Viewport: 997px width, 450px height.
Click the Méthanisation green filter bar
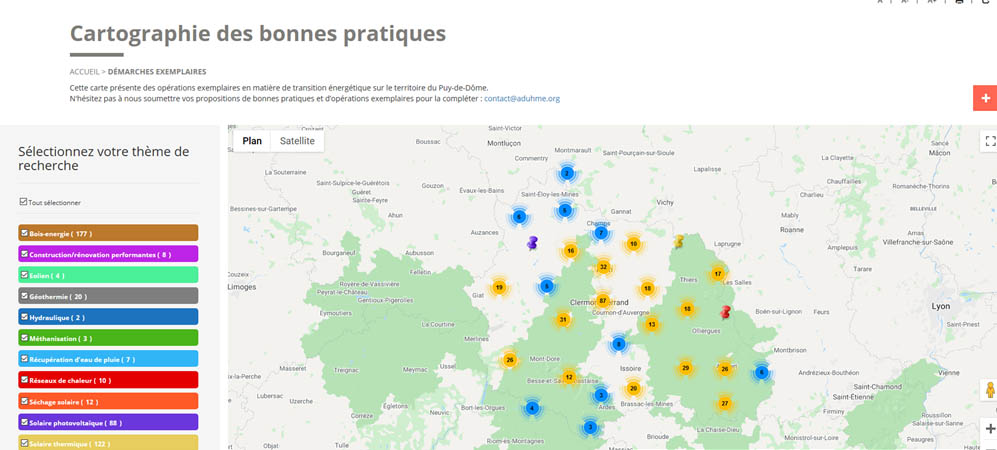pyautogui.click(x=108, y=338)
